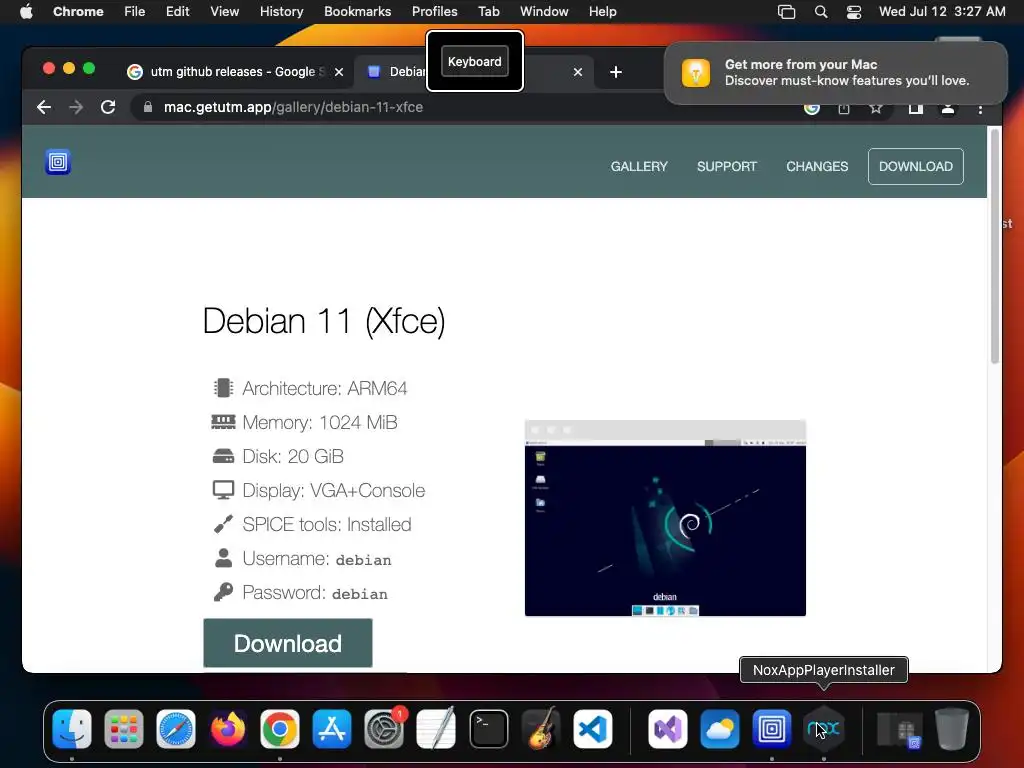
Task: Close the utm github releases tab
Action: coord(339,72)
